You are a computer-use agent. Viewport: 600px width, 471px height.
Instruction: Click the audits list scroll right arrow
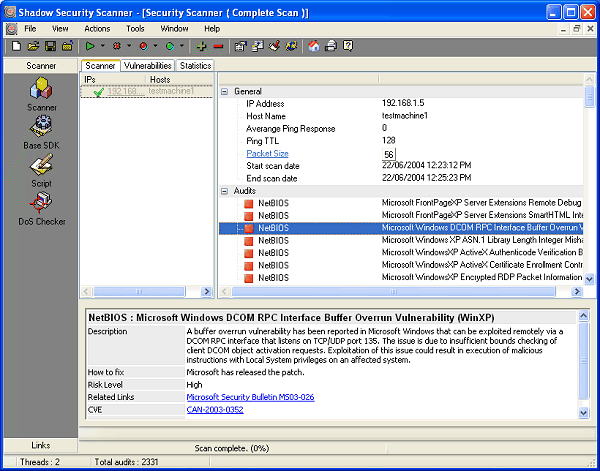coord(577,292)
